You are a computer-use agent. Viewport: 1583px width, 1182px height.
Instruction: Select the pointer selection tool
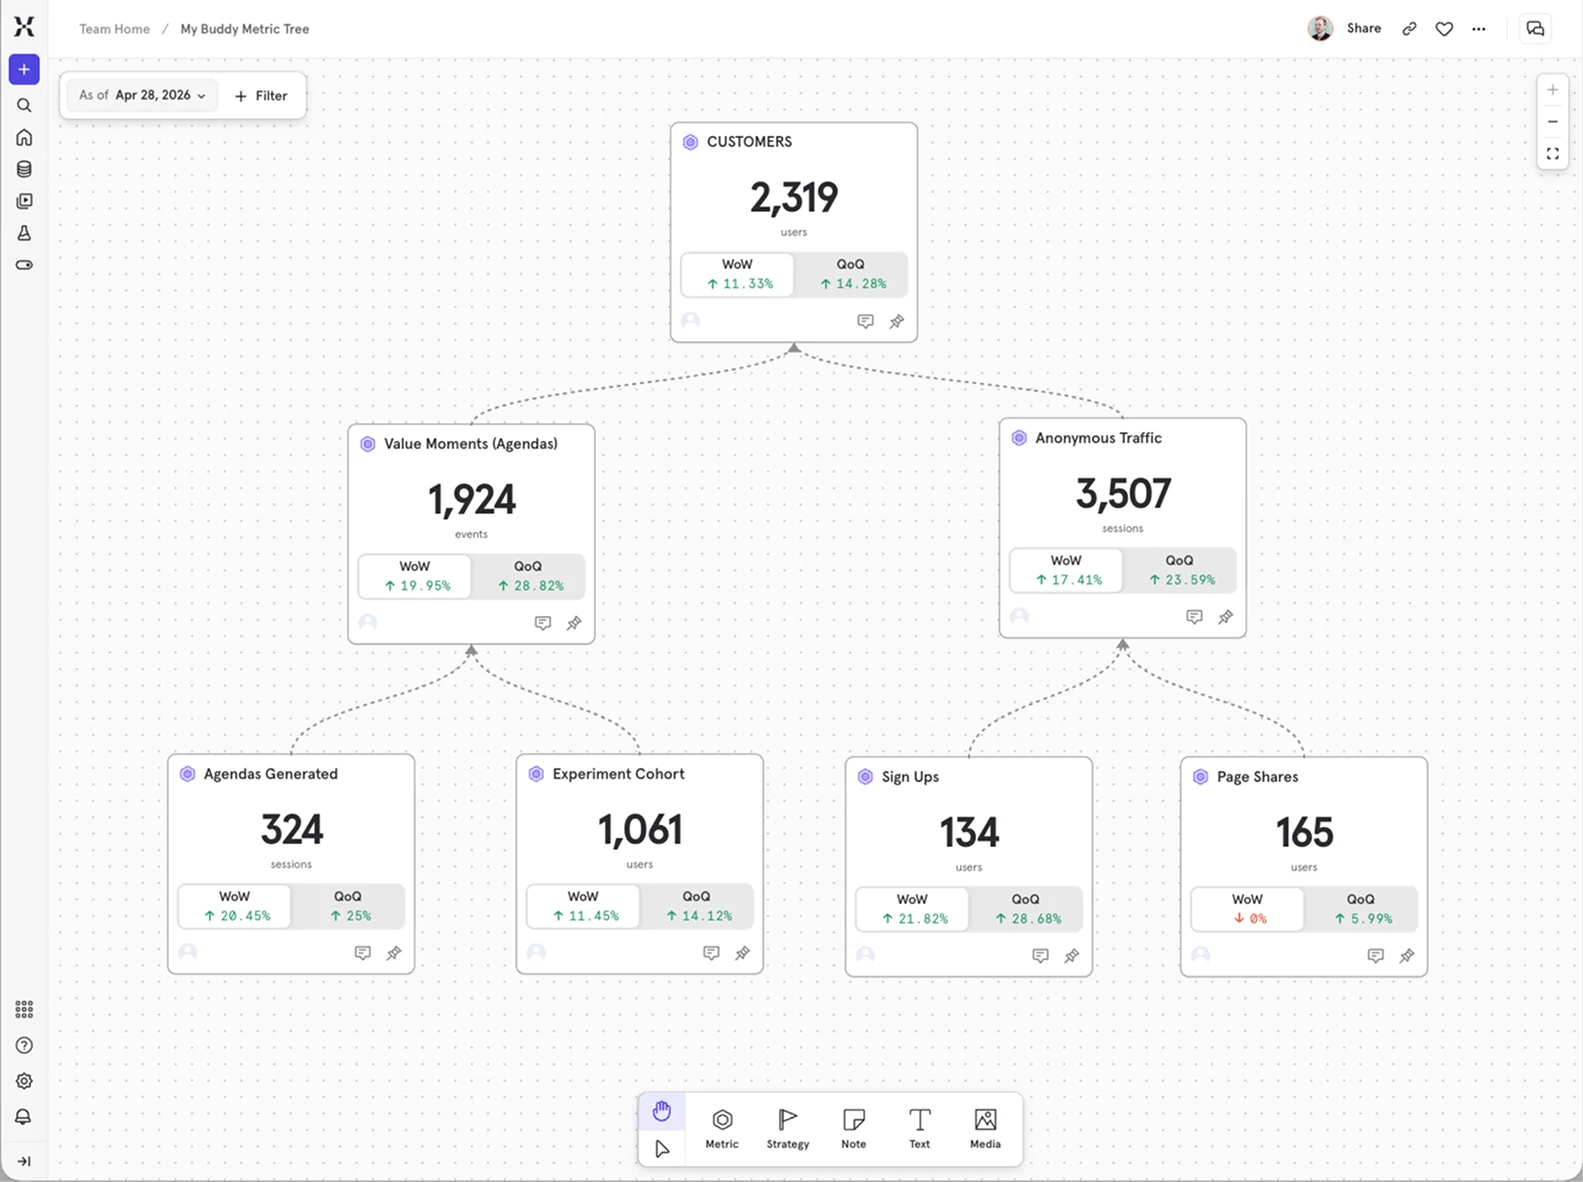pos(662,1148)
